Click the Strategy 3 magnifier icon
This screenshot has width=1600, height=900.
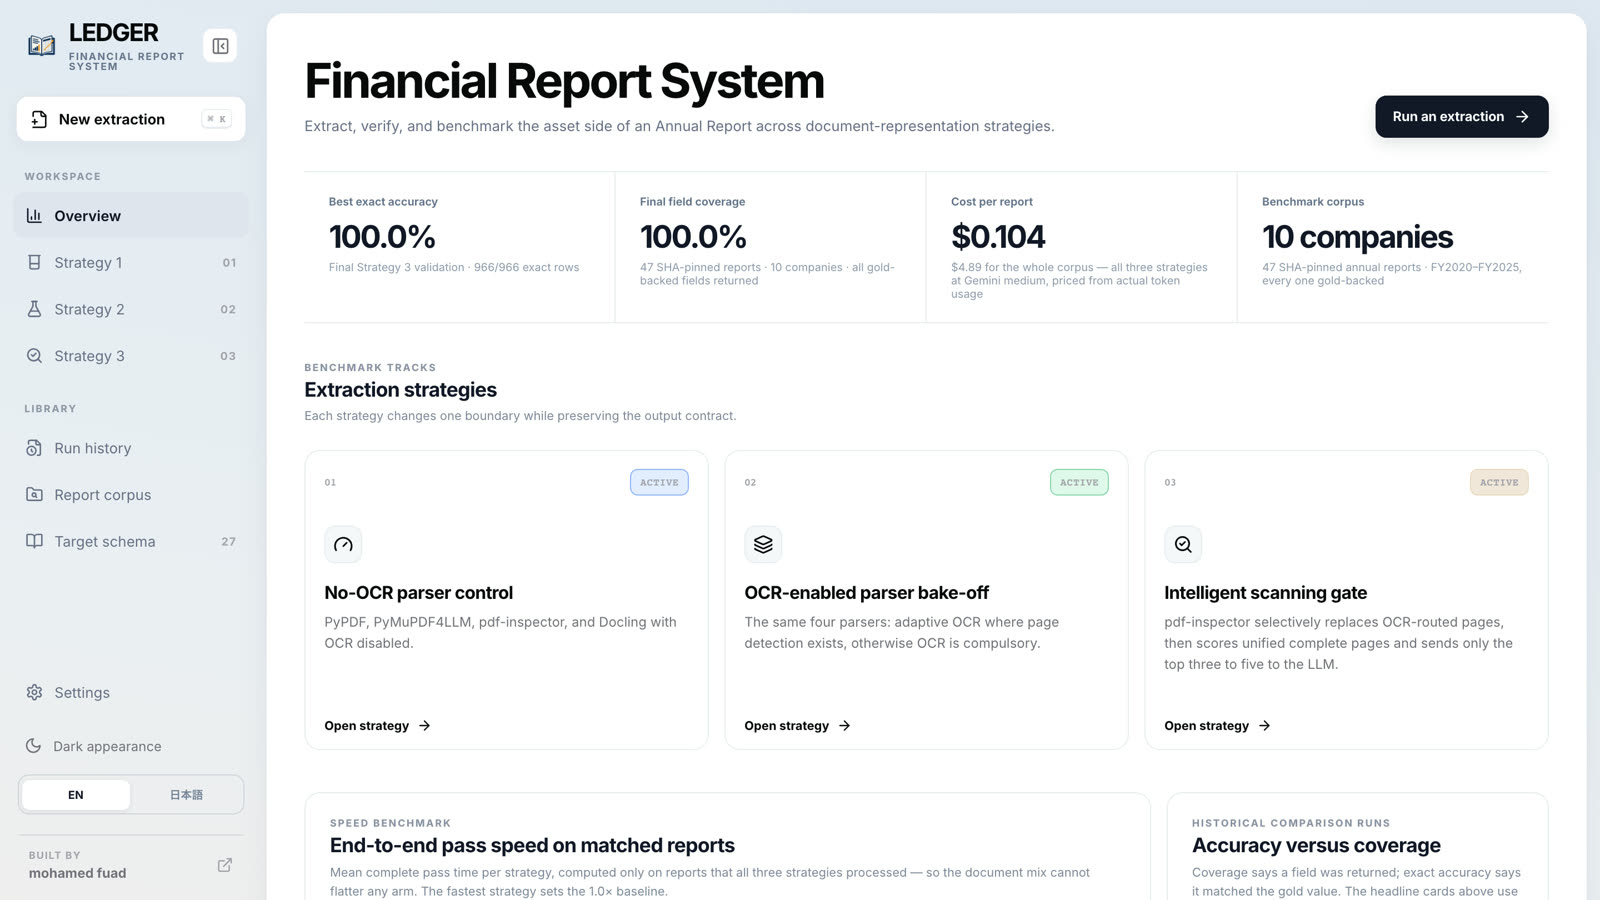[x=34, y=356]
